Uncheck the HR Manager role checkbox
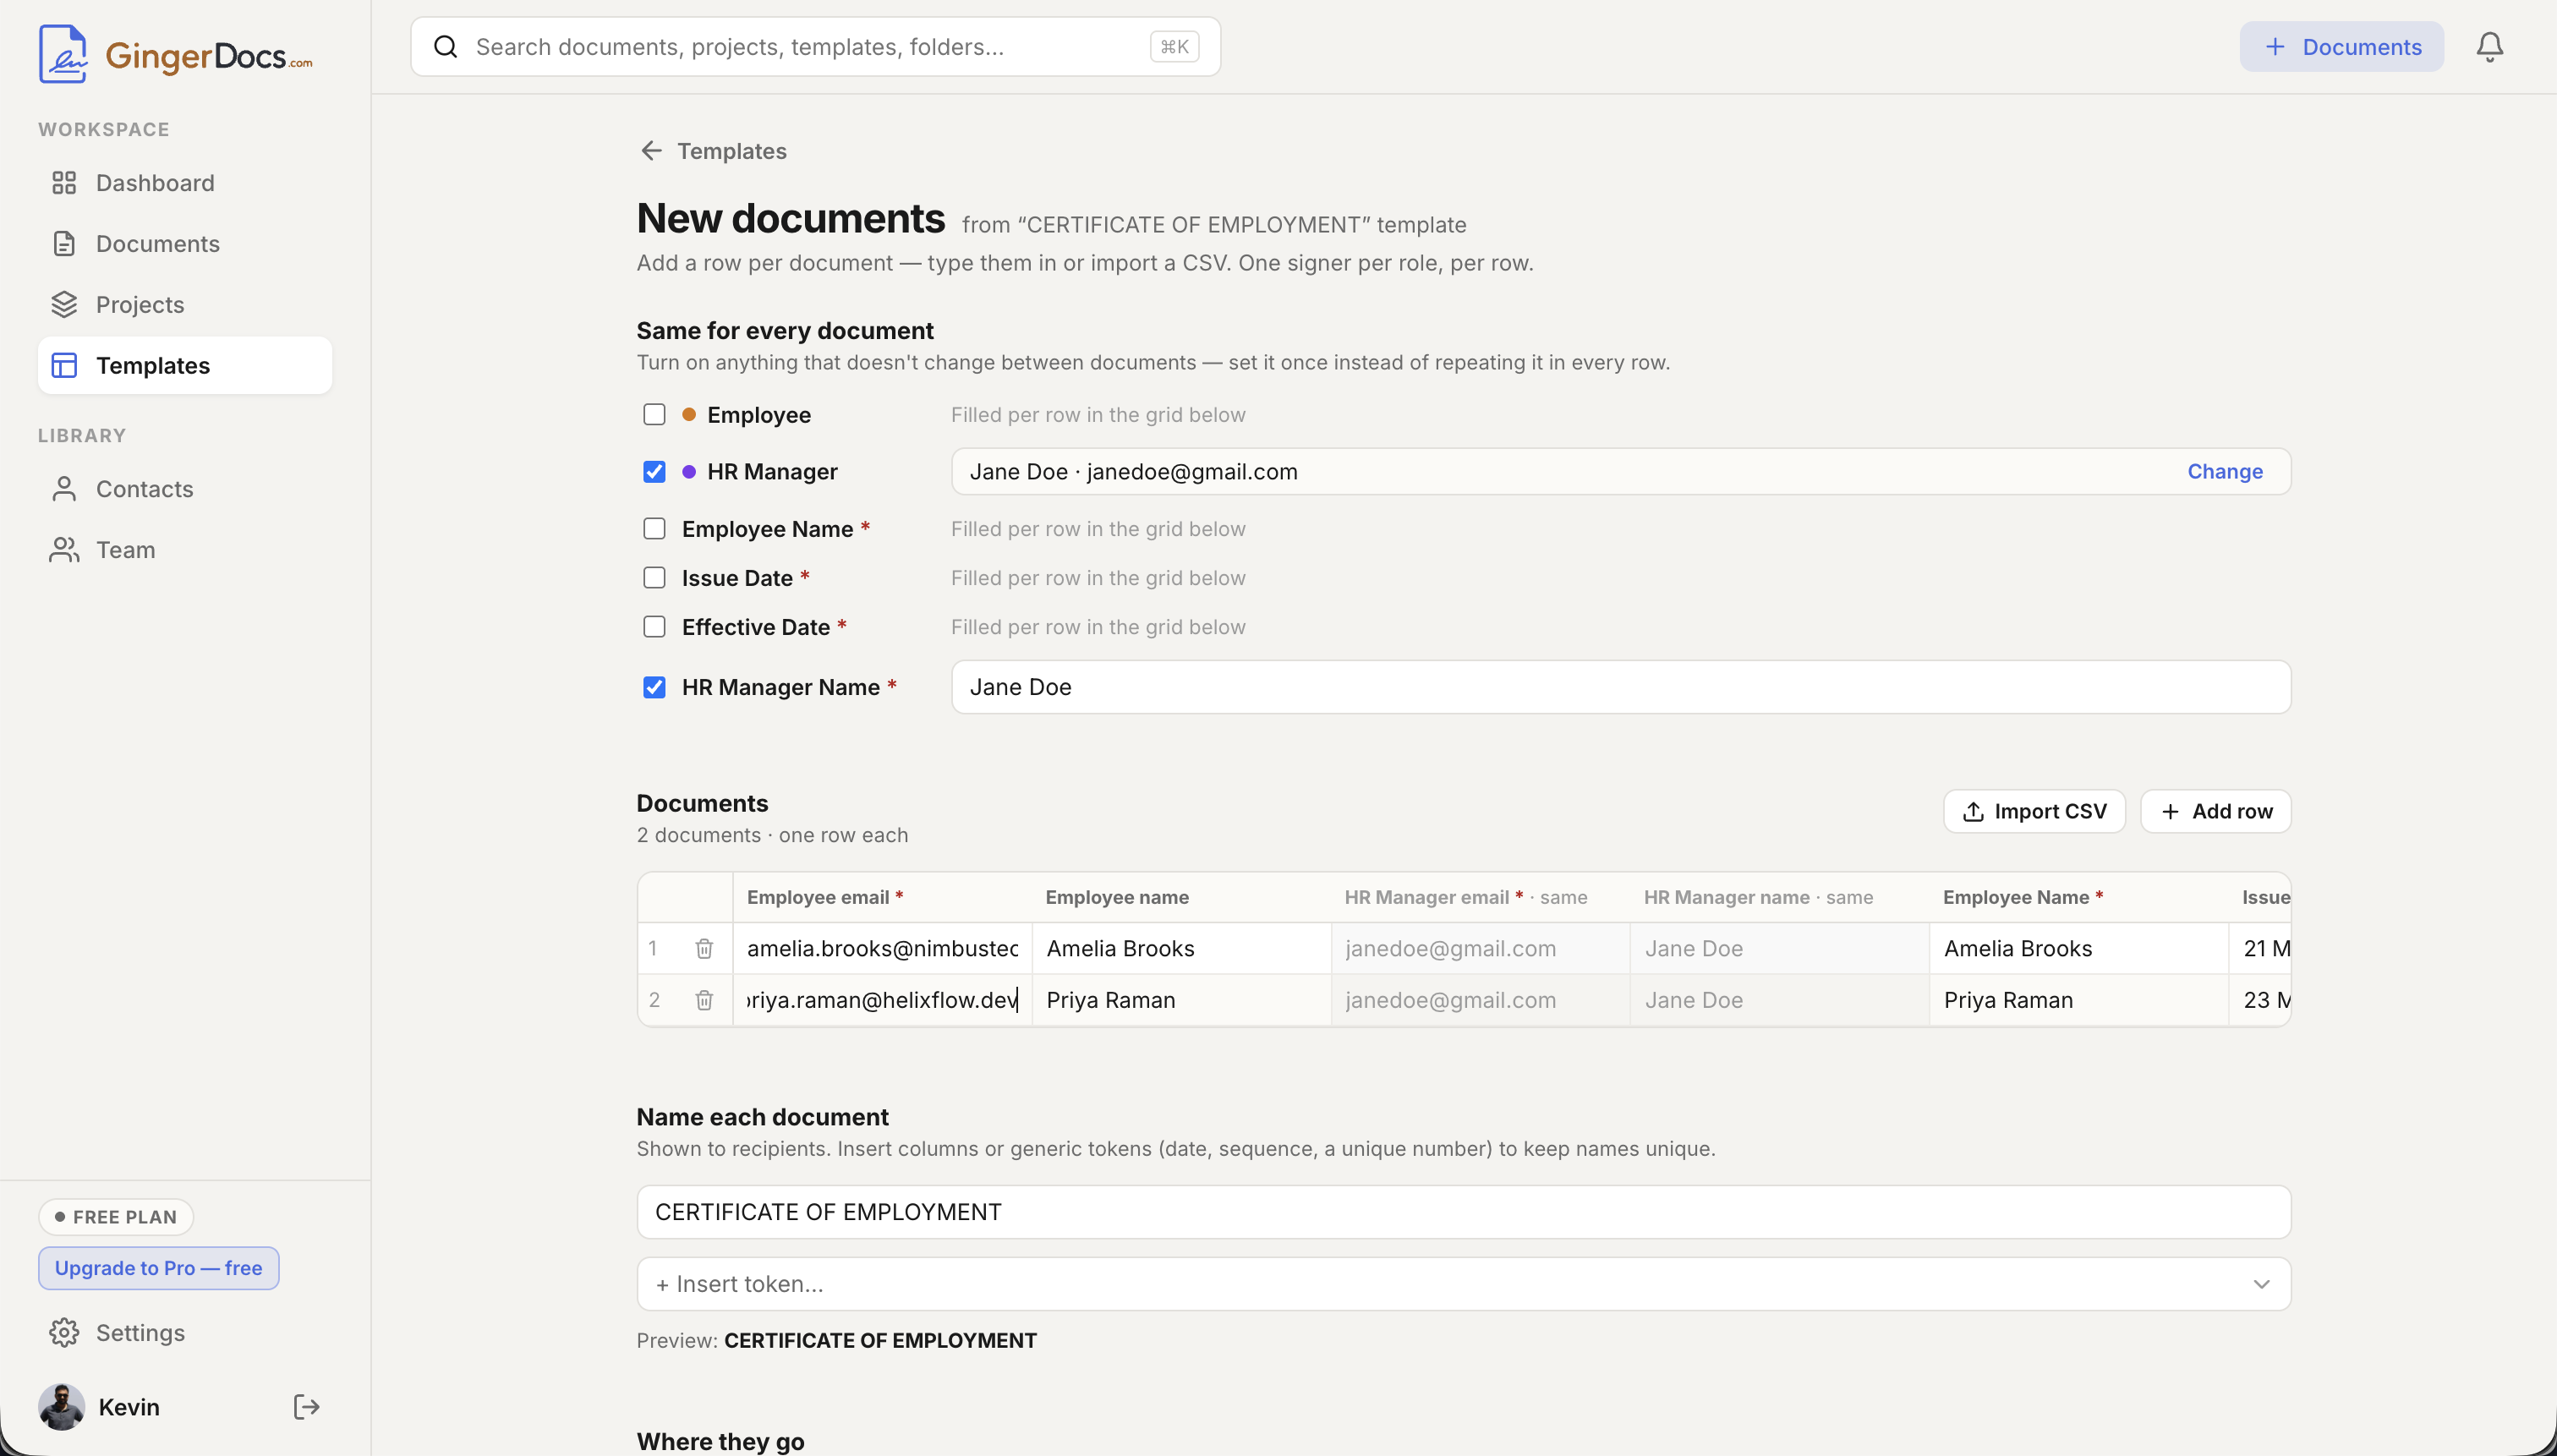2557x1456 pixels. click(654, 472)
